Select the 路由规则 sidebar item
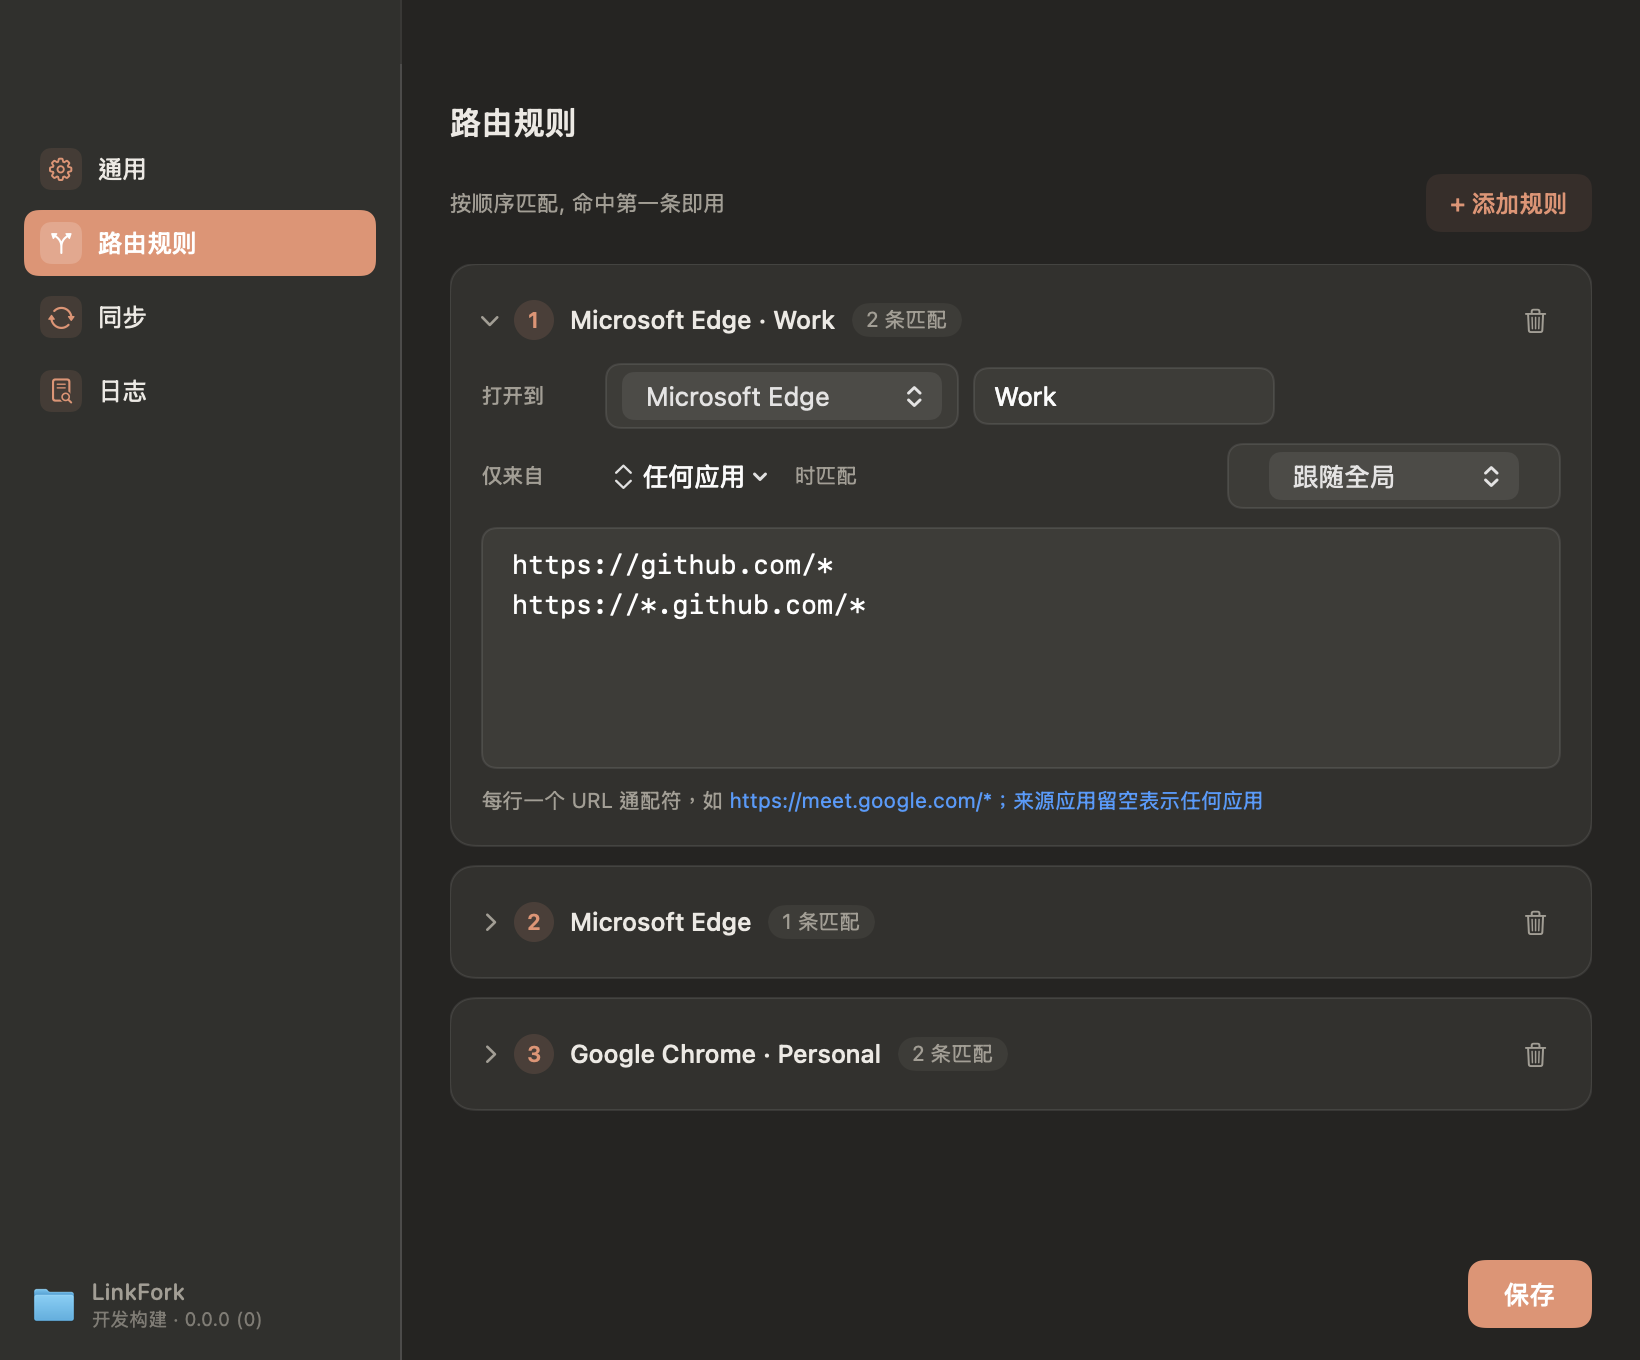Image resolution: width=1640 pixels, height=1360 pixels. pos(200,243)
